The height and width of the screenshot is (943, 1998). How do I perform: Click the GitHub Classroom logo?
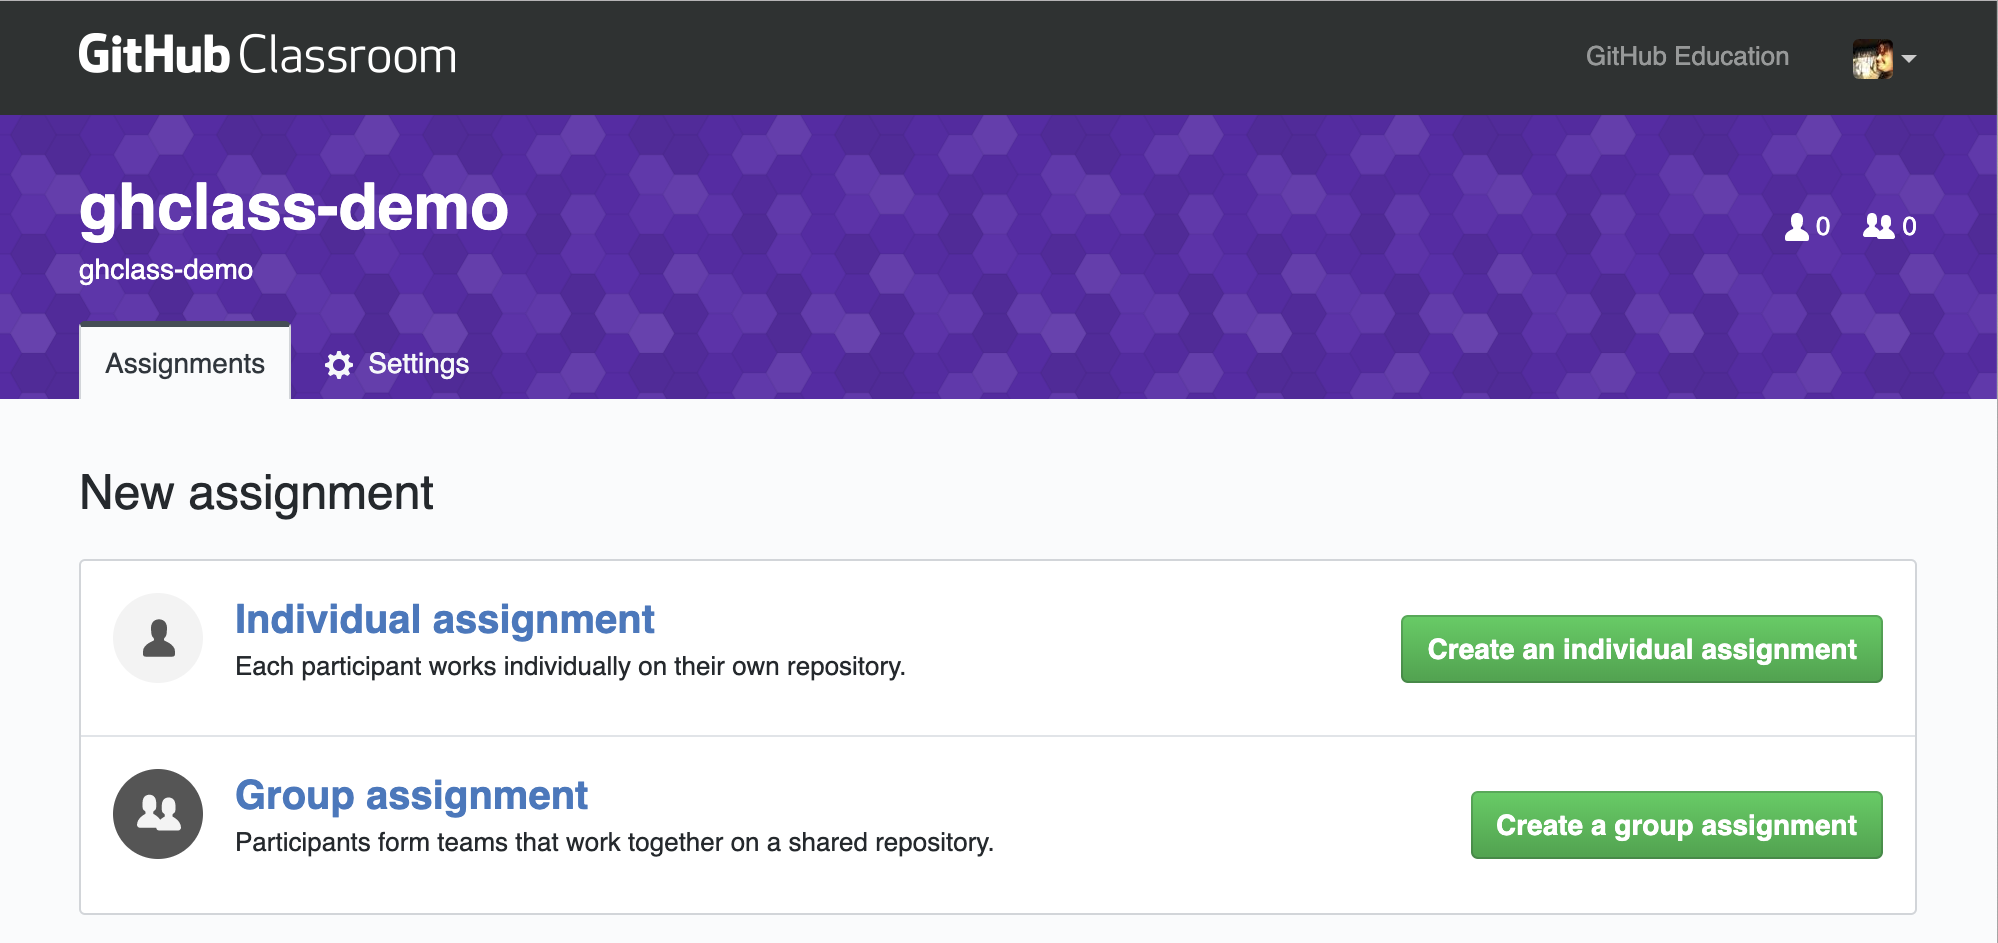click(267, 55)
